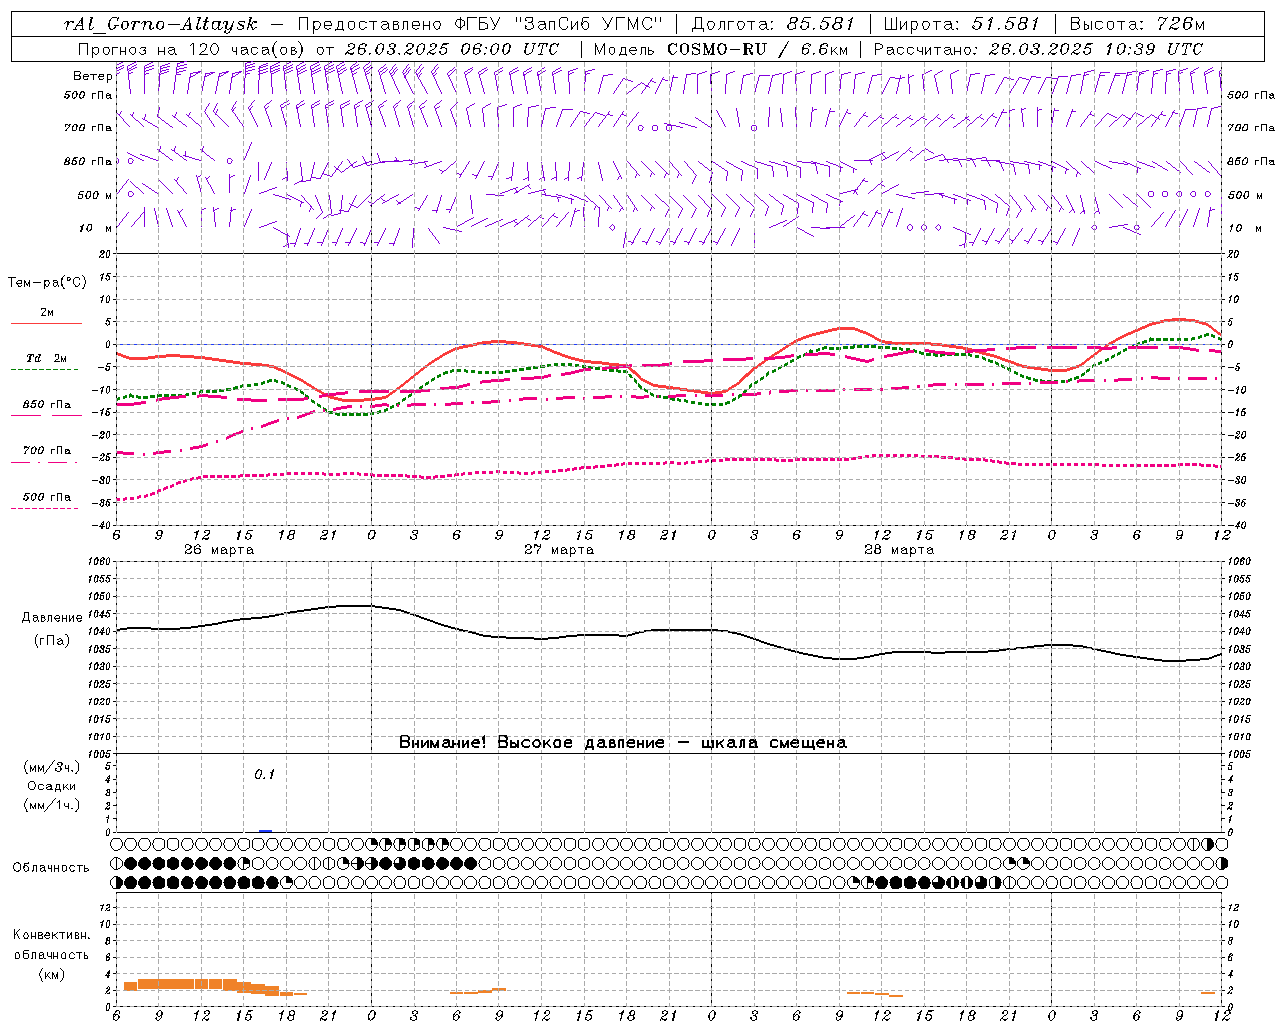1280x1024 pixels.
Task: Click the '27 марта' date label
Action: pyautogui.click(x=560, y=550)
